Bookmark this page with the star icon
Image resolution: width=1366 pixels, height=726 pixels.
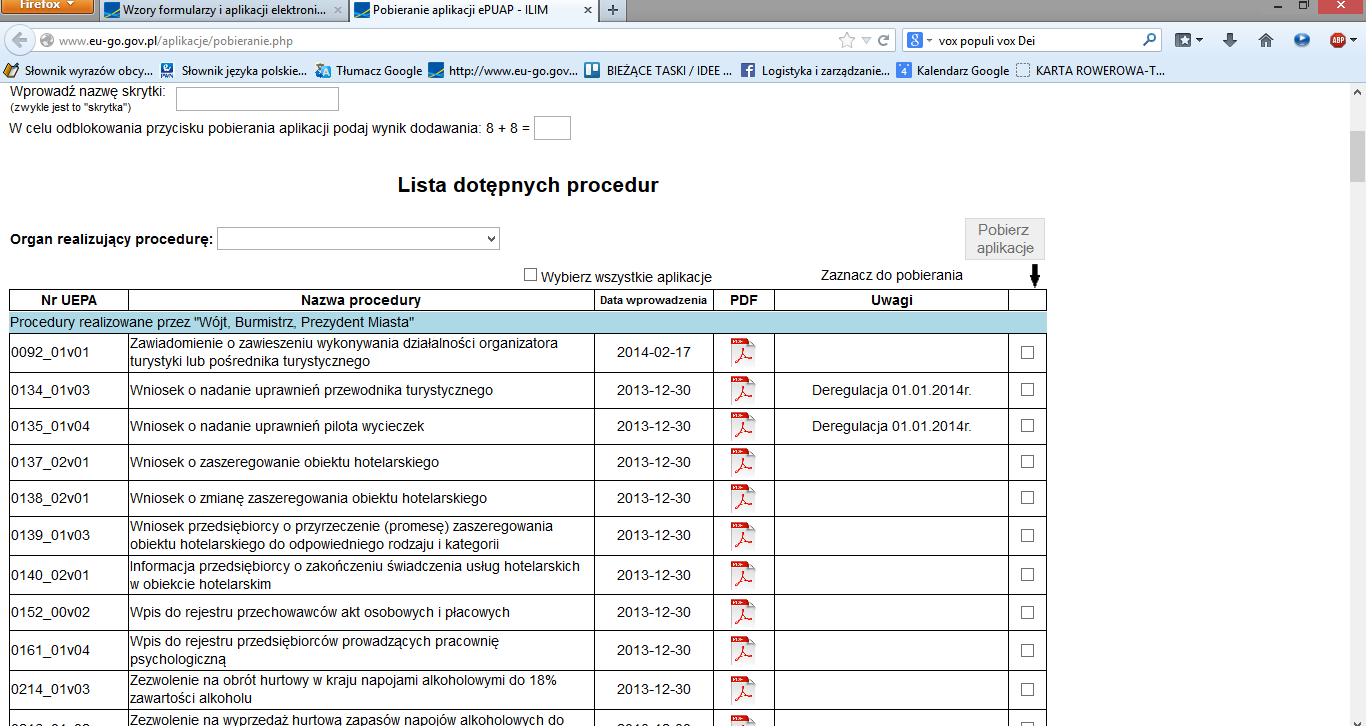pyautogui.click(x=847, y=41)
